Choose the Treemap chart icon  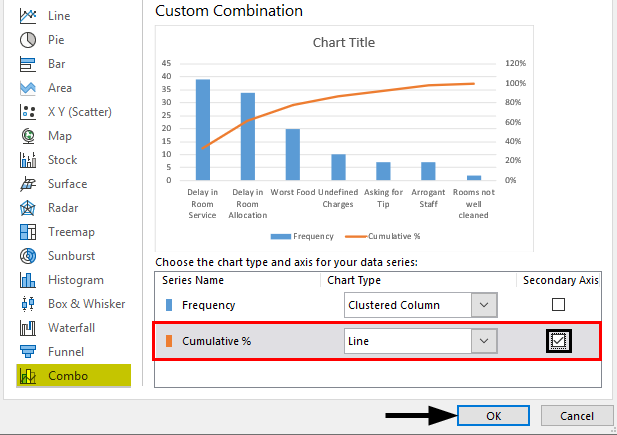point(28,232)
